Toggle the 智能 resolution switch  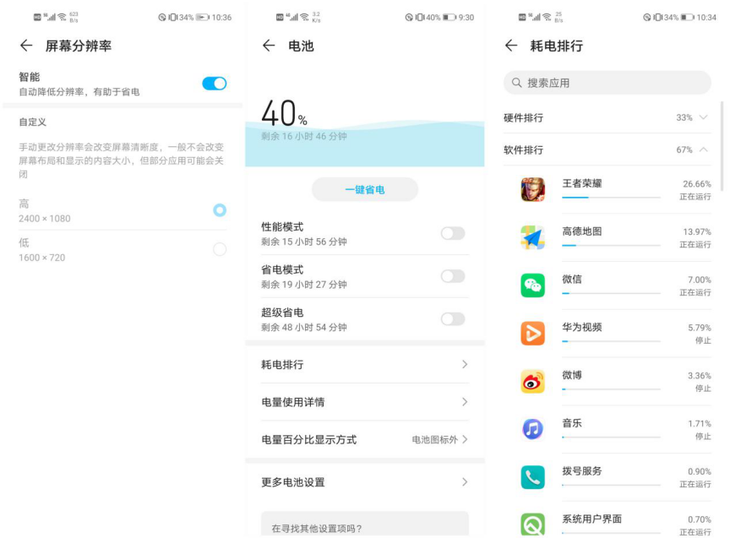214,84
